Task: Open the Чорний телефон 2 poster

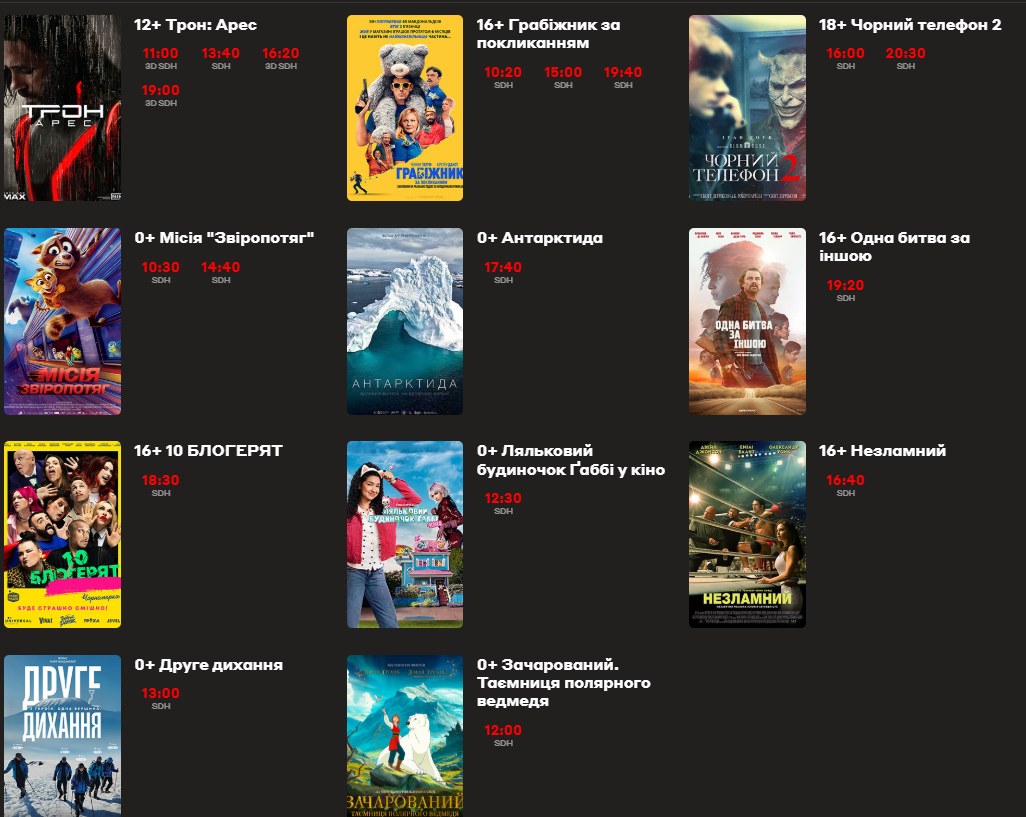Action: click(x=747, y=108)
